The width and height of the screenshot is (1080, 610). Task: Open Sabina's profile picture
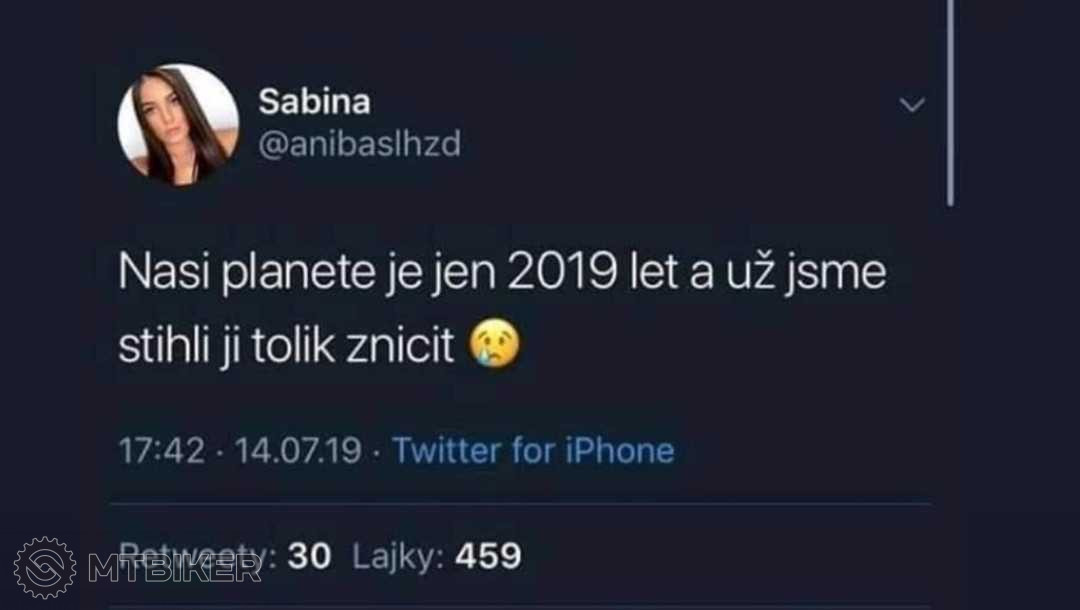click(x=178, y=125)
